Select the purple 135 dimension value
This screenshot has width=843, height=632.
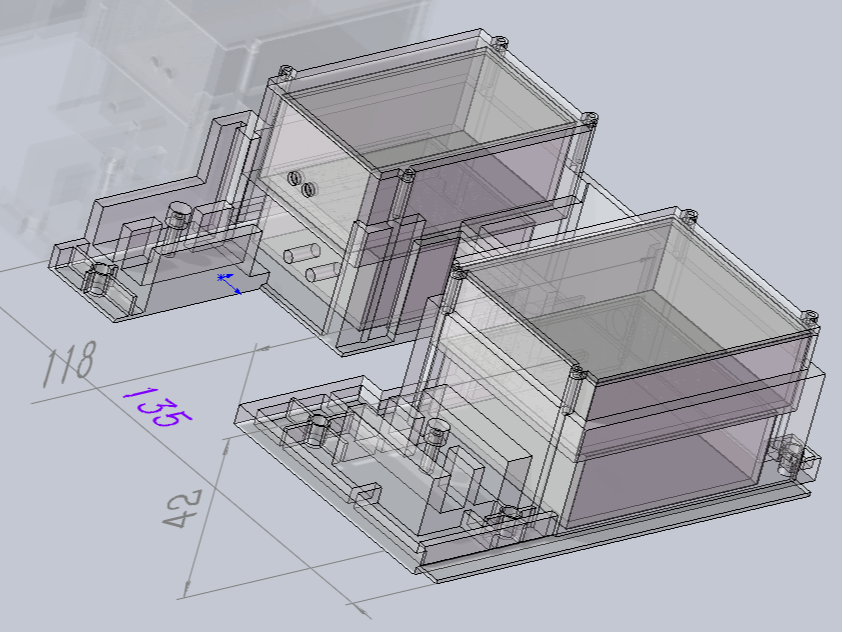coord(157,407)
